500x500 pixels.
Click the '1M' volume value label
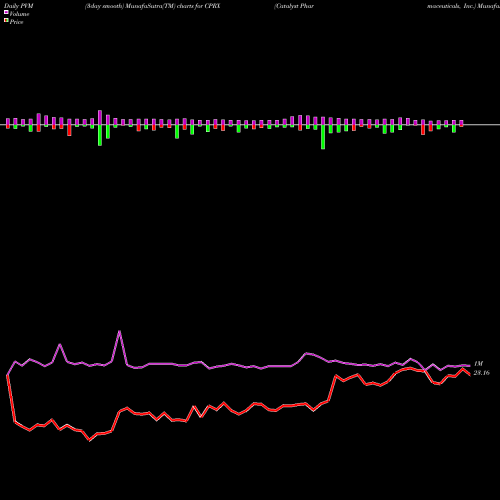(478, 364)
